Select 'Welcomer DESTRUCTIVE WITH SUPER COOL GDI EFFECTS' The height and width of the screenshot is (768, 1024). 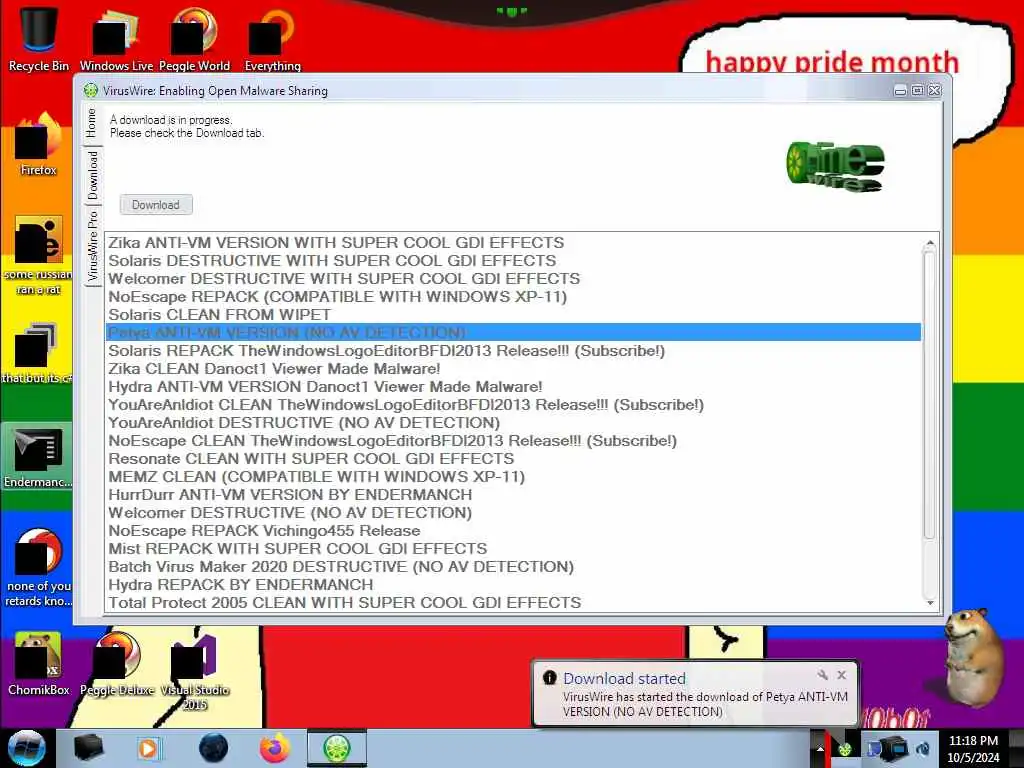(513, 278)
